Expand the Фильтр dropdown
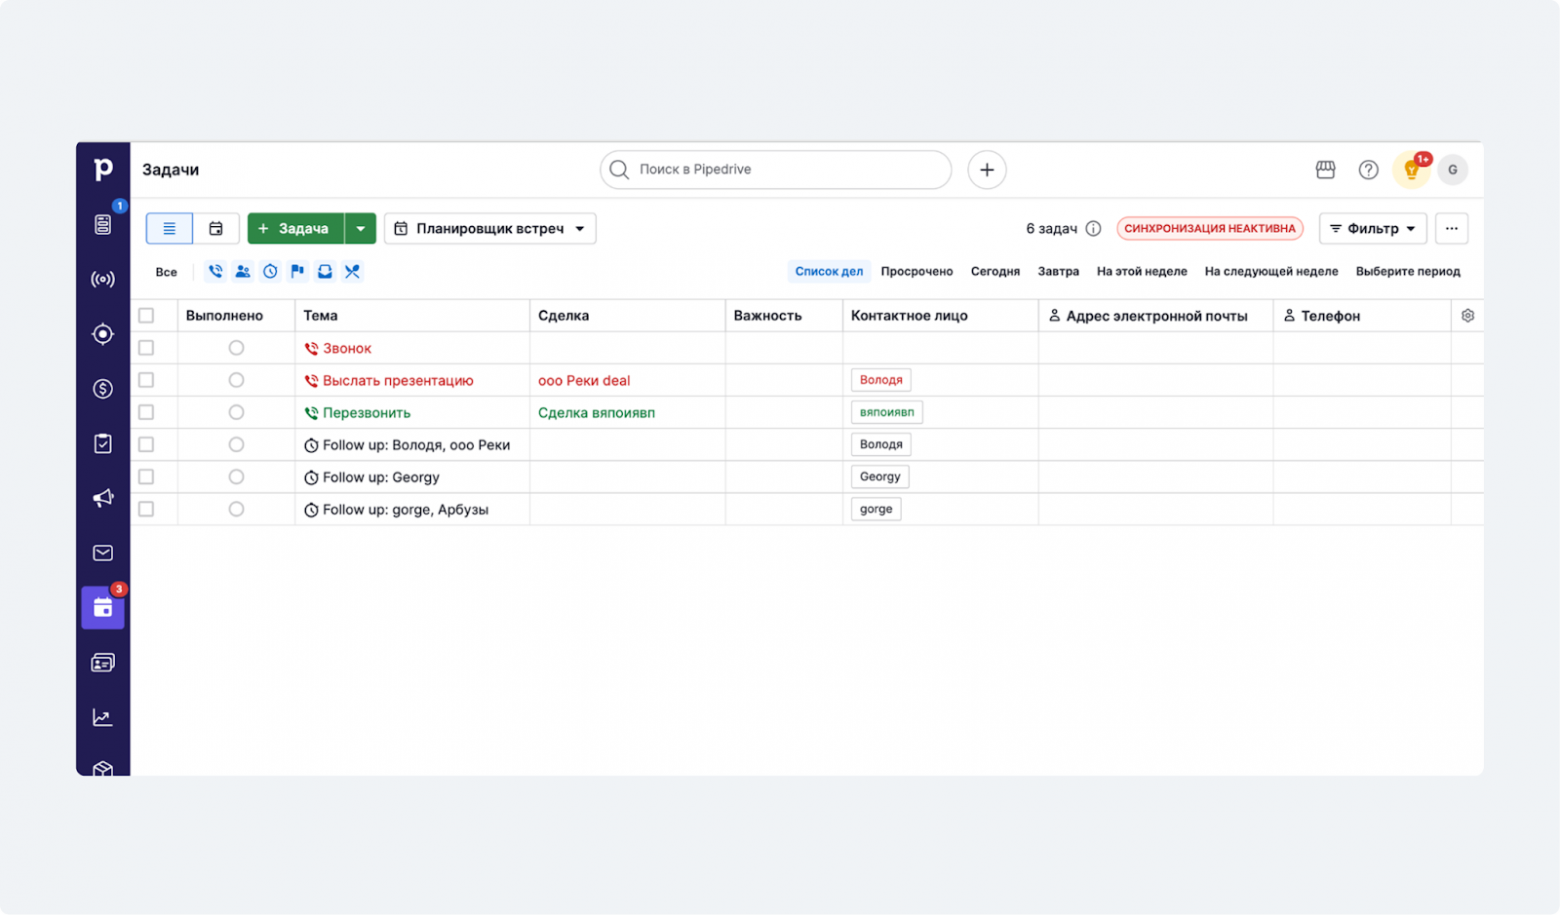 tap(1372, 228)
